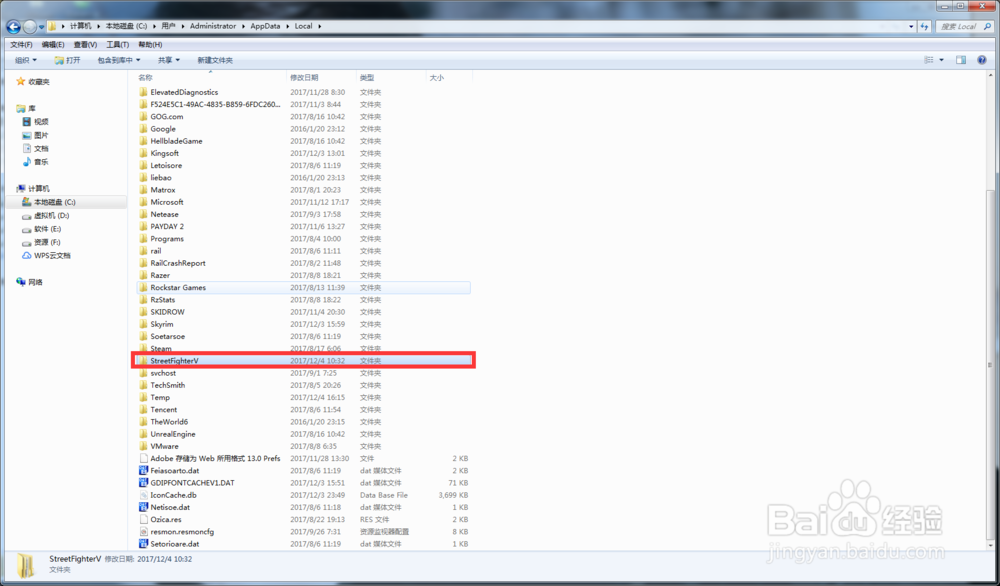Sort by 类型 column header
Viewport: 1000px width, 586px height.
tap(367, 77)
